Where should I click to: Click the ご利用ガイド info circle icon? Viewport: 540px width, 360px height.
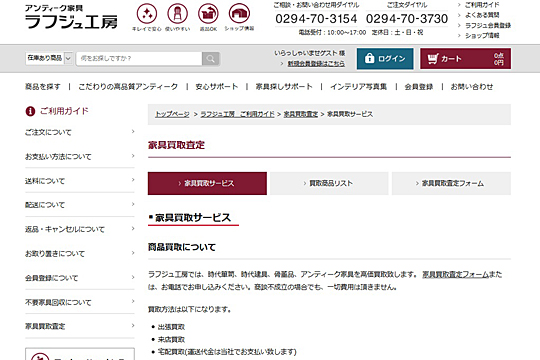[x=30, y=111]
